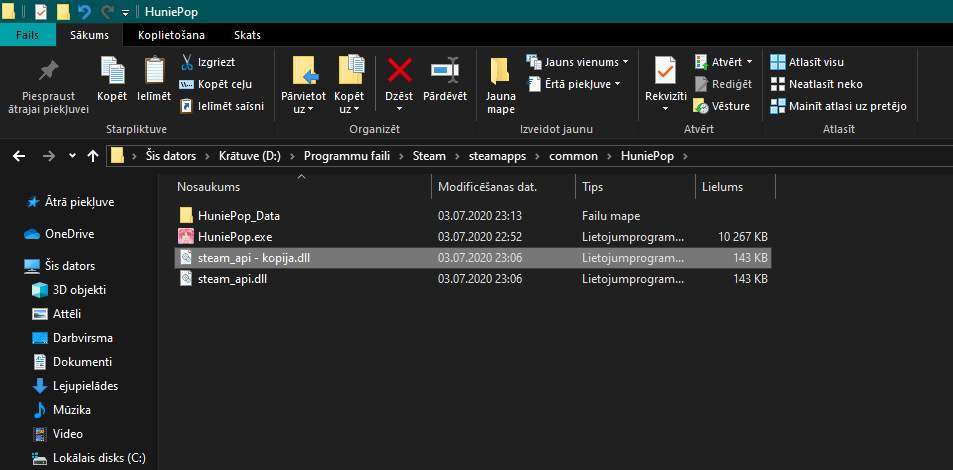Navigate to Šis dators in breadcrumb

pyautogui.click(x=171, y=156)
